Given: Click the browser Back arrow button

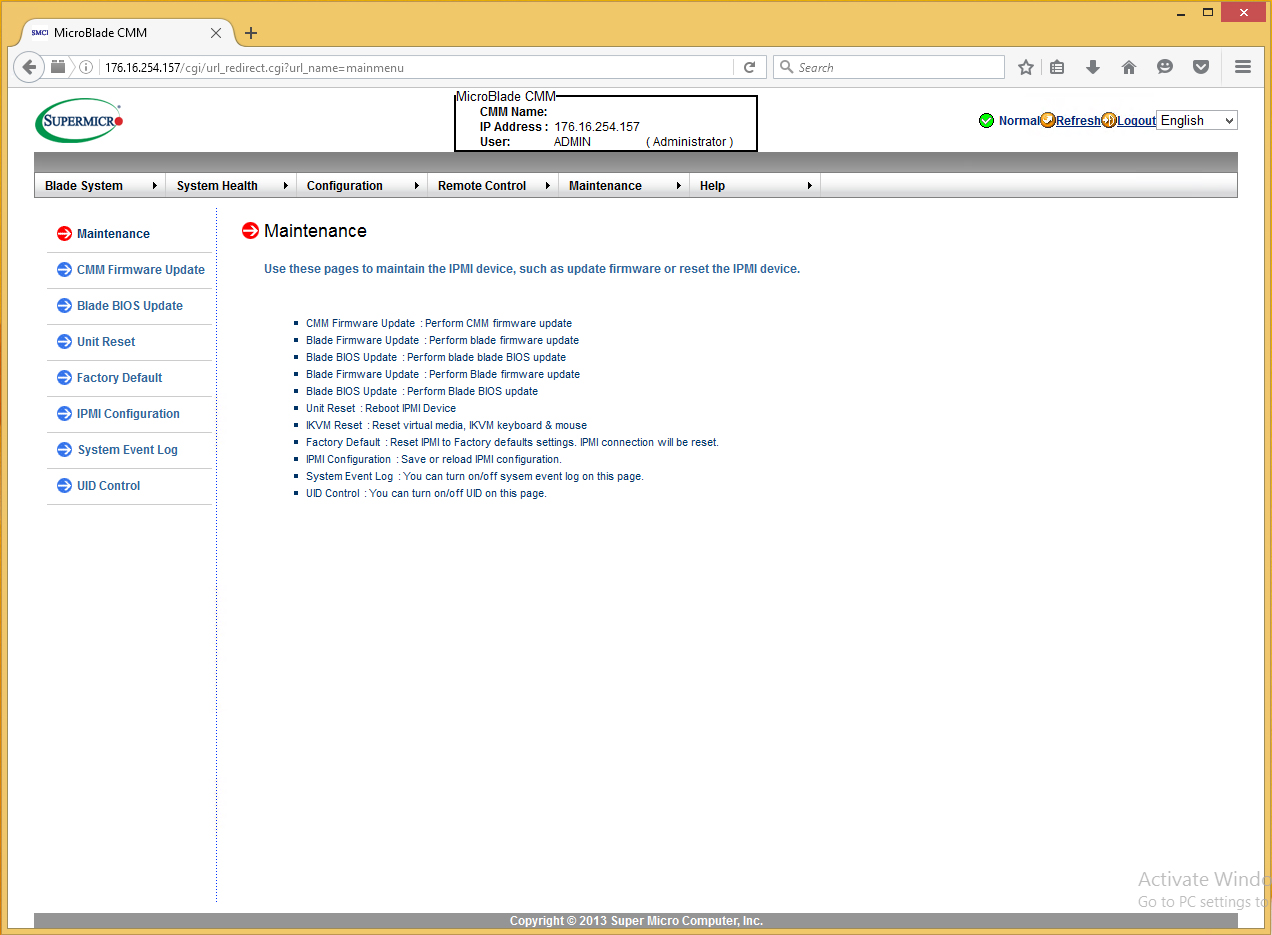Looking at the screenshot, I should [30, 67].
